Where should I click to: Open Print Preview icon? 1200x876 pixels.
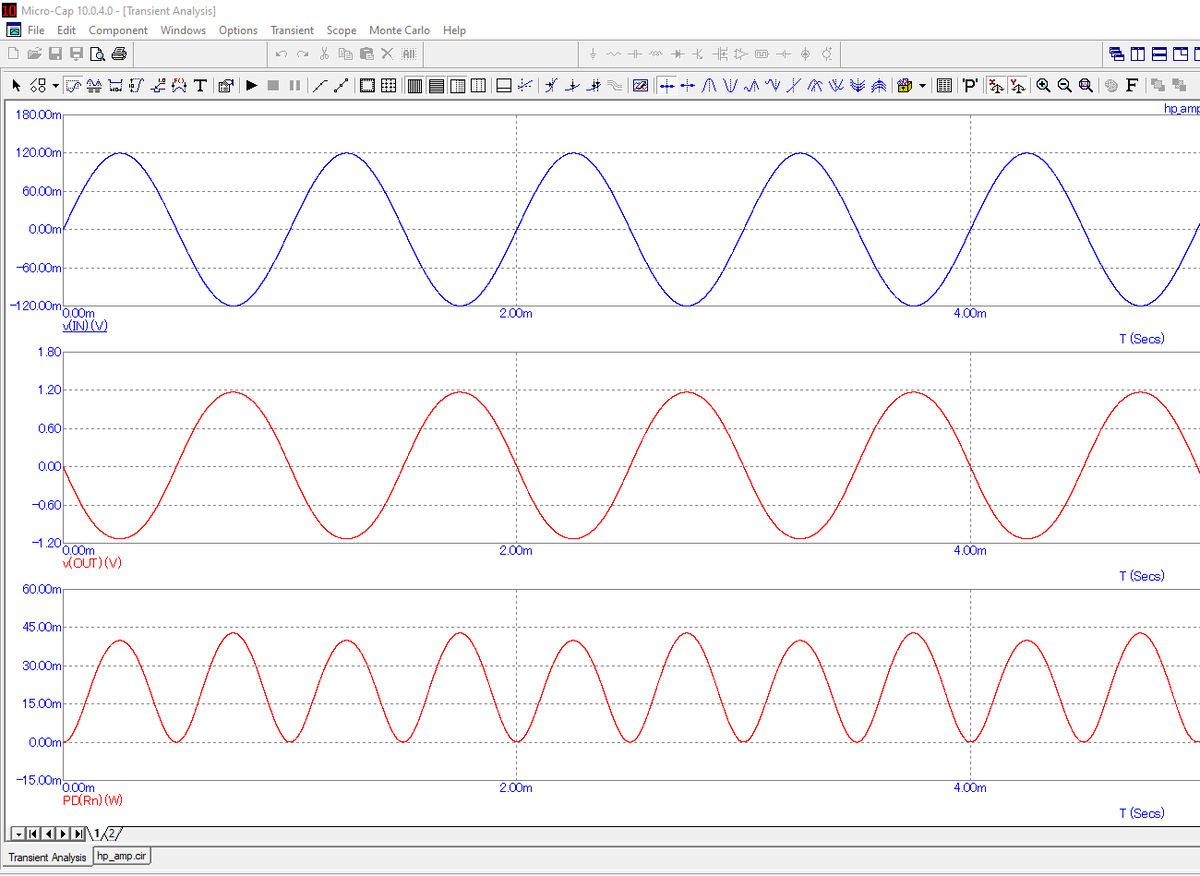pos(96,53)
